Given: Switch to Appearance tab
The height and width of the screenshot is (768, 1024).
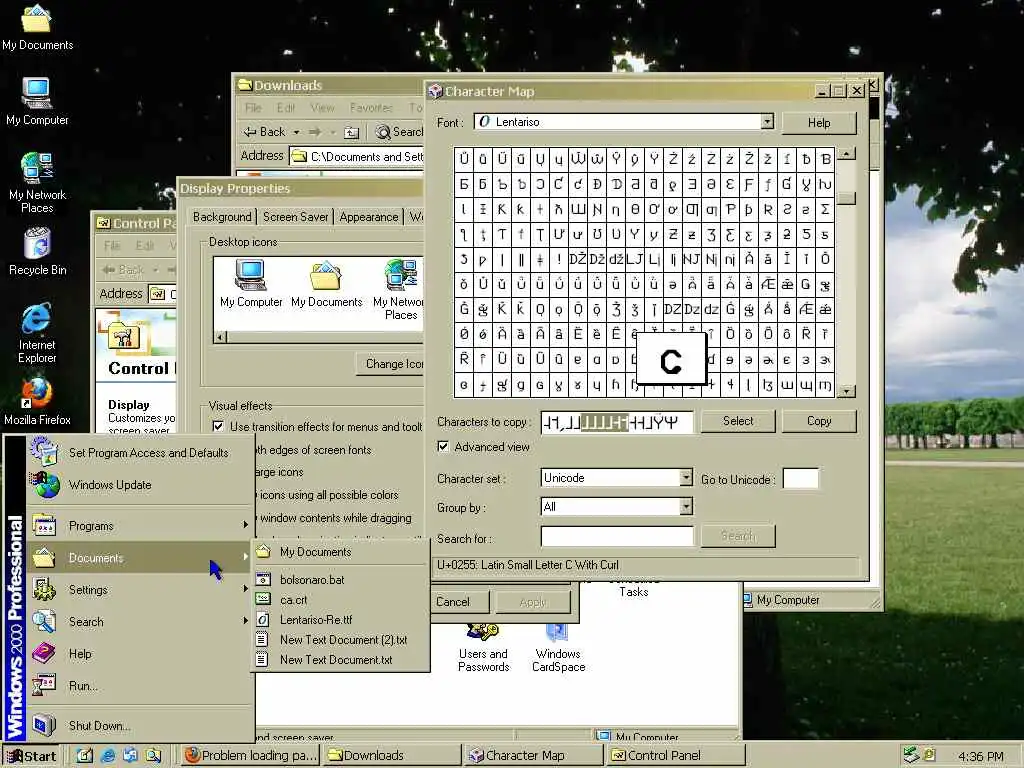Looking at the screenshot, I should tap(369, 217).
